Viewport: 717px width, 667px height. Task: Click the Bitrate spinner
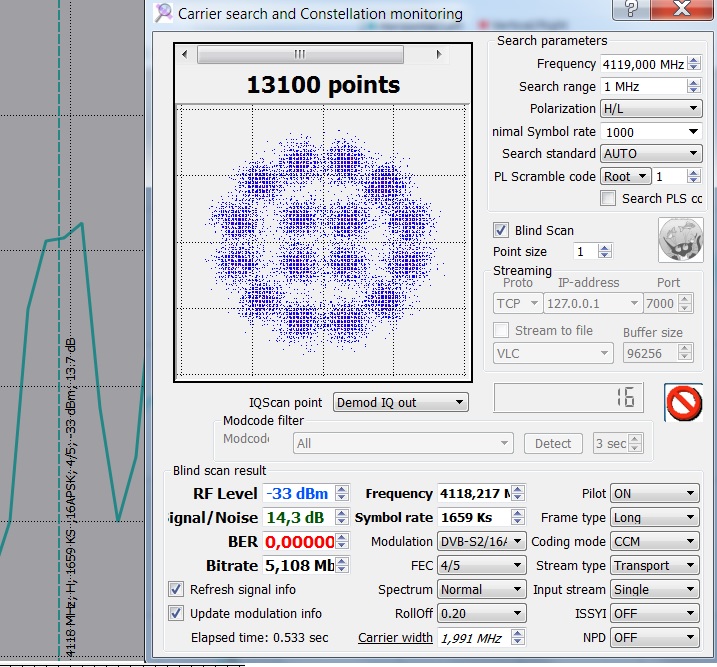[x=342, y=565]
